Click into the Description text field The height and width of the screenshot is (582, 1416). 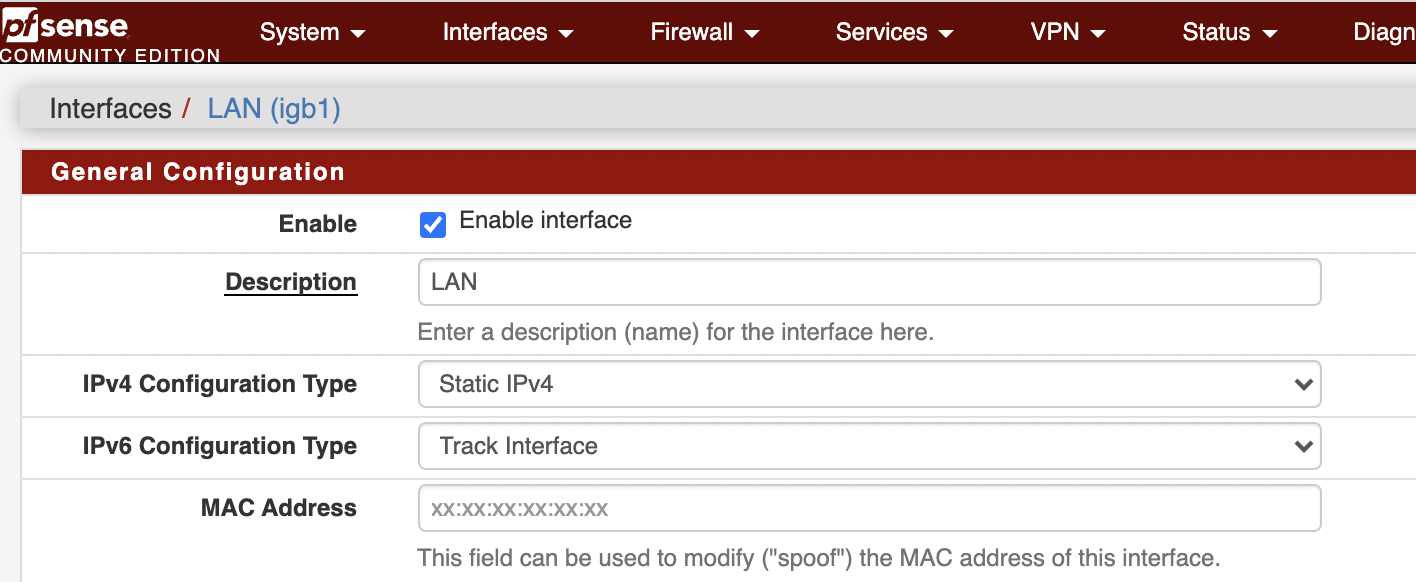869,282
